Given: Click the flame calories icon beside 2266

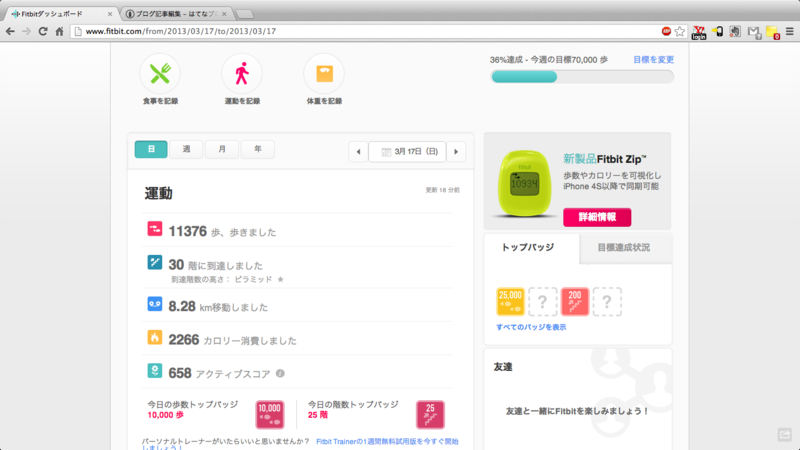Looking at the screenshot, I should [x=155, y=337].
